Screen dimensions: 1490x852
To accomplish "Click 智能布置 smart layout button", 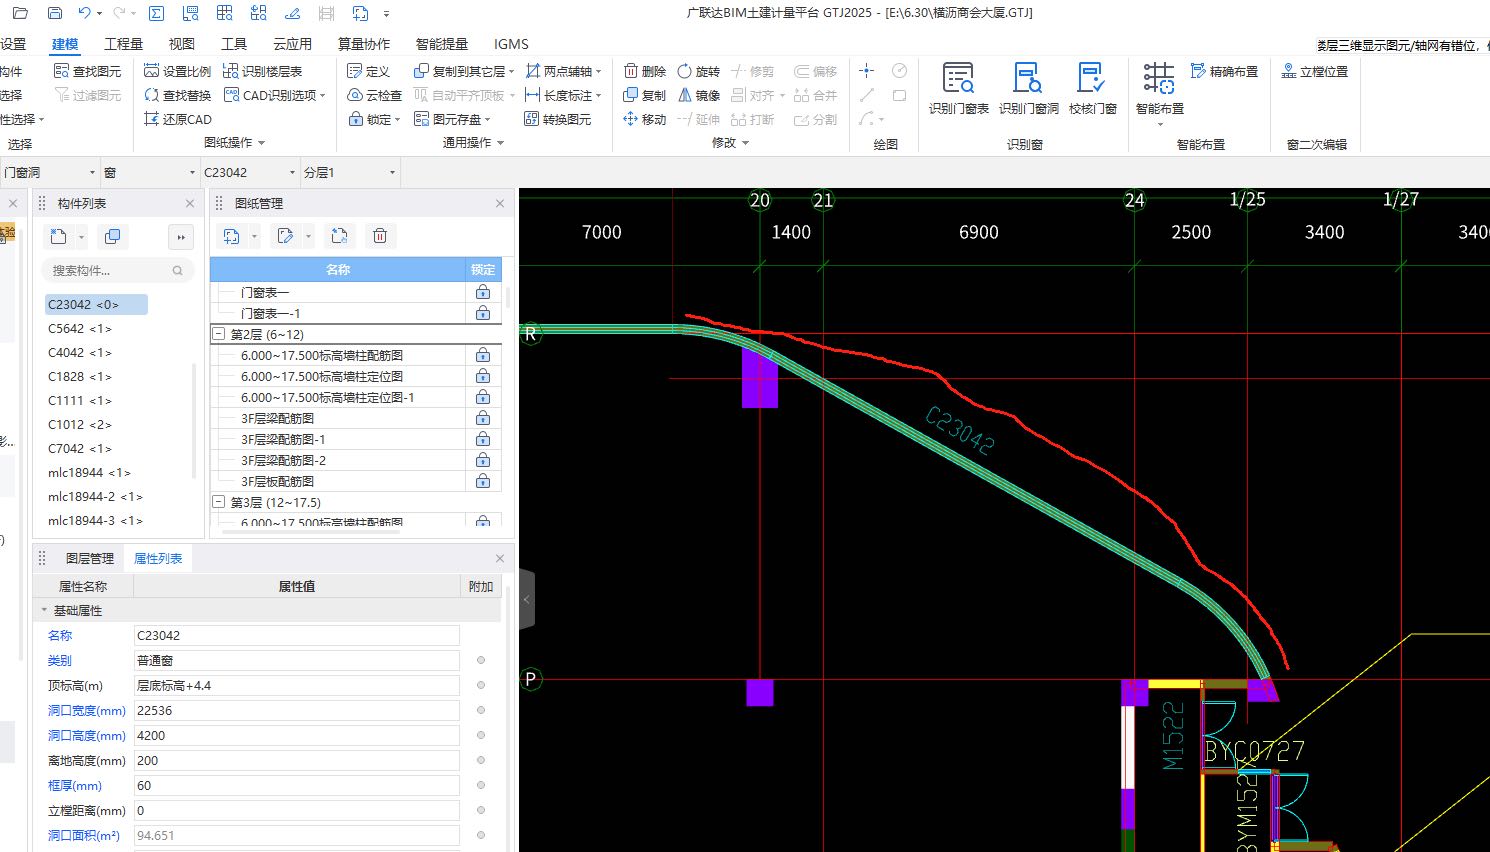I will coord(1159,92).
